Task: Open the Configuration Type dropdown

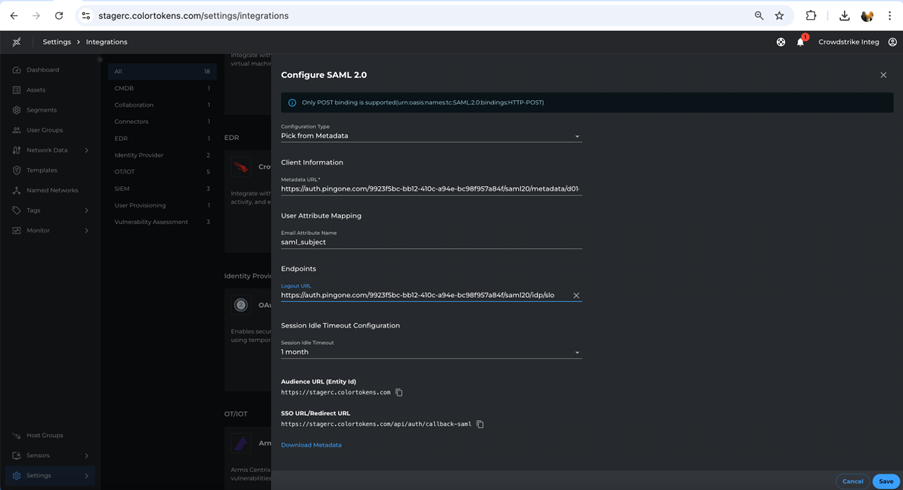Action: [x=431, y=136]
